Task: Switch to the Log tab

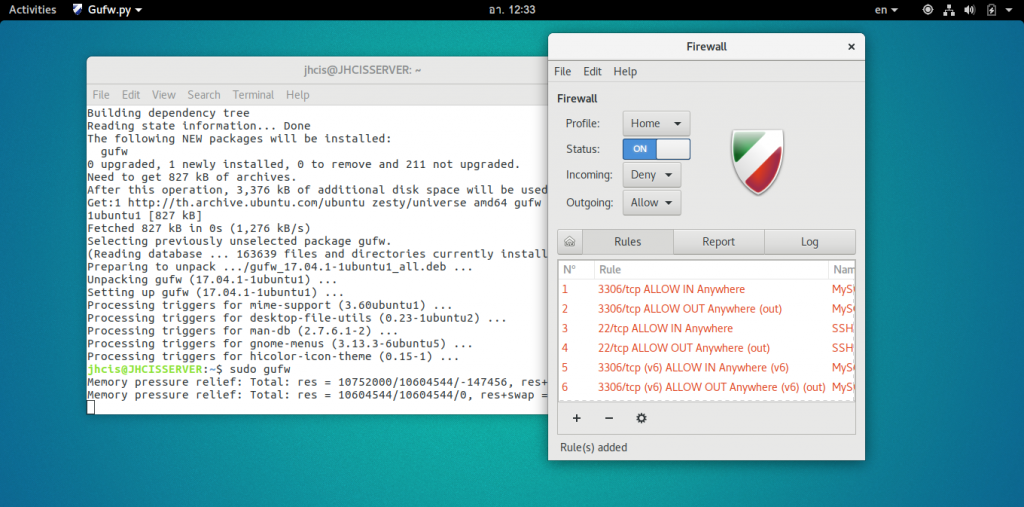Action: pyautogui.click(x=810, y=242)
